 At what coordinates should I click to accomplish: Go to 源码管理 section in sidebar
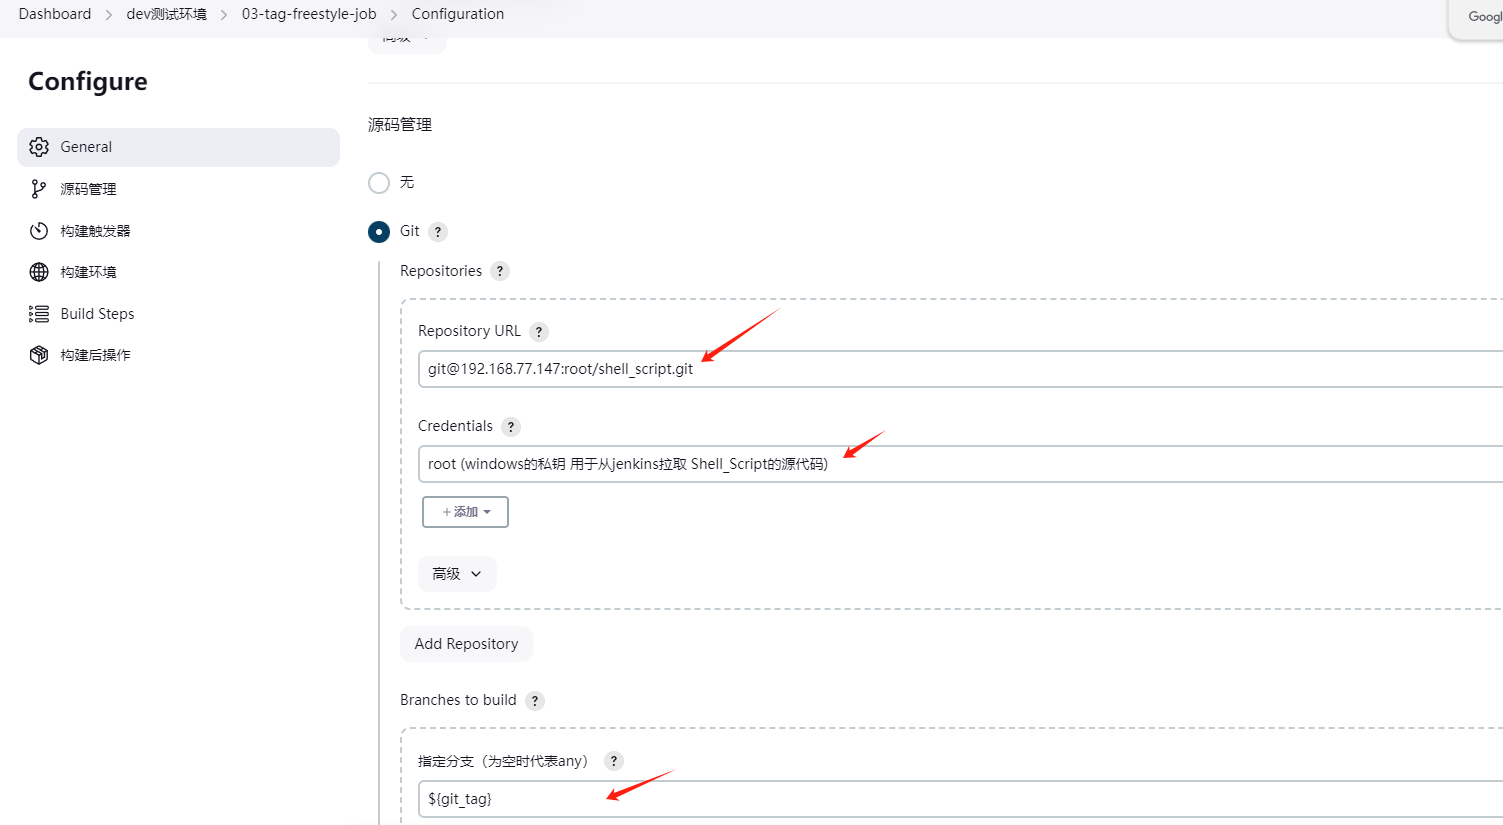[x=178, y=189]
